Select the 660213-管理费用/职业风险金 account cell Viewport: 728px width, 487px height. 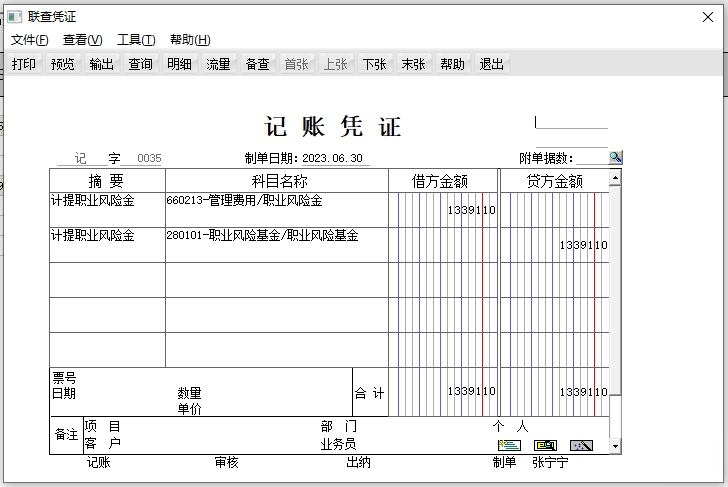coord(276,209)
